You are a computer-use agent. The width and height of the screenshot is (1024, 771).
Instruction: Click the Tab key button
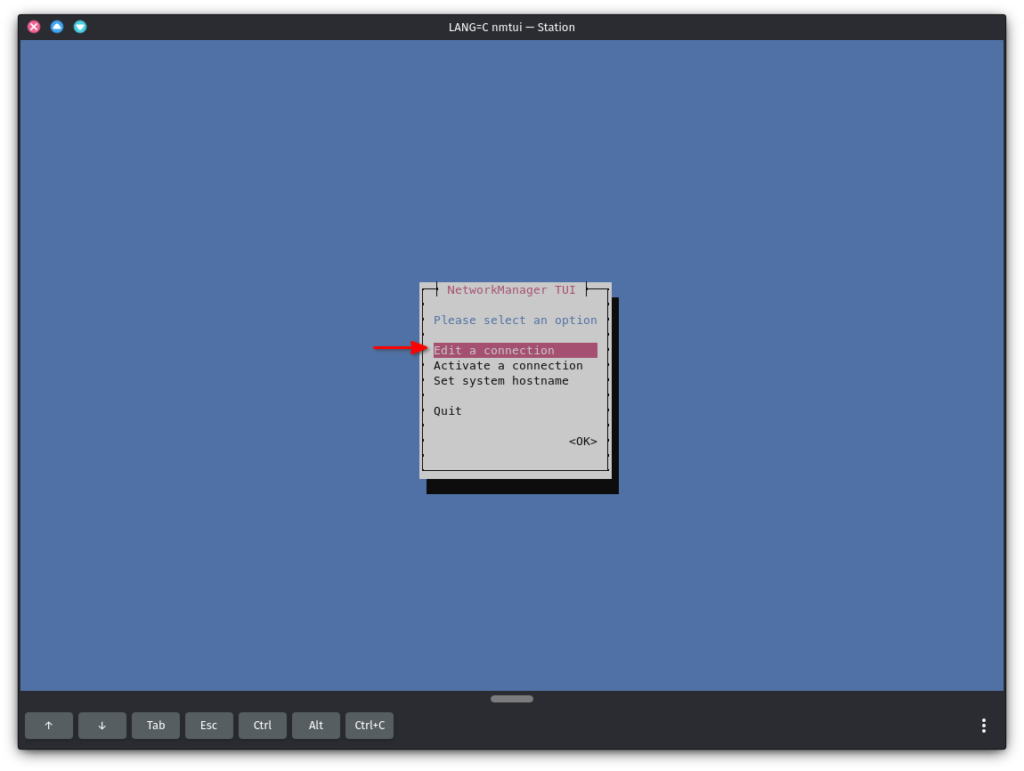(155, 725)
